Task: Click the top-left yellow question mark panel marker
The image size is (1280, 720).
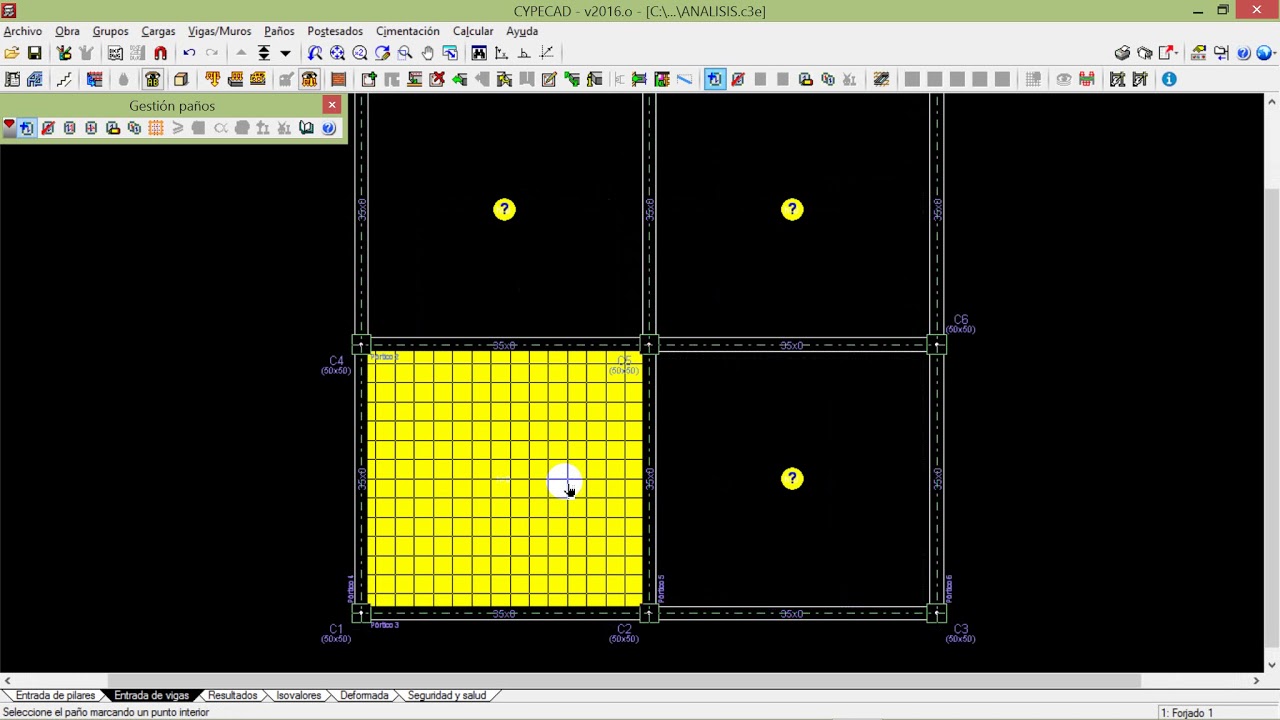Action: coord(504,209)
